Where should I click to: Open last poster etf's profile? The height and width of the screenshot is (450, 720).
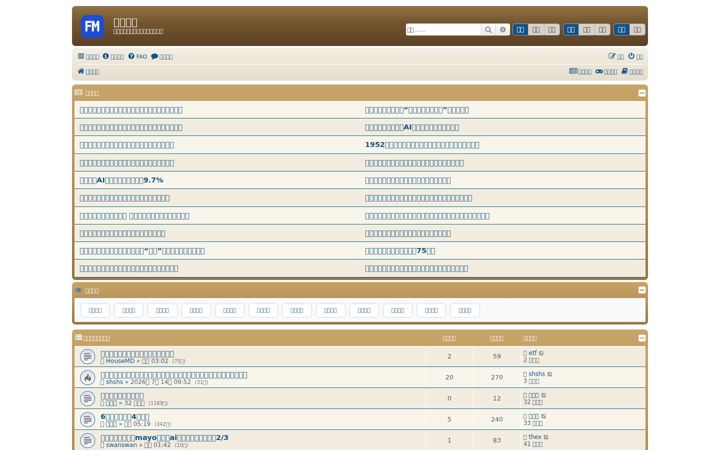click(532, 353)
